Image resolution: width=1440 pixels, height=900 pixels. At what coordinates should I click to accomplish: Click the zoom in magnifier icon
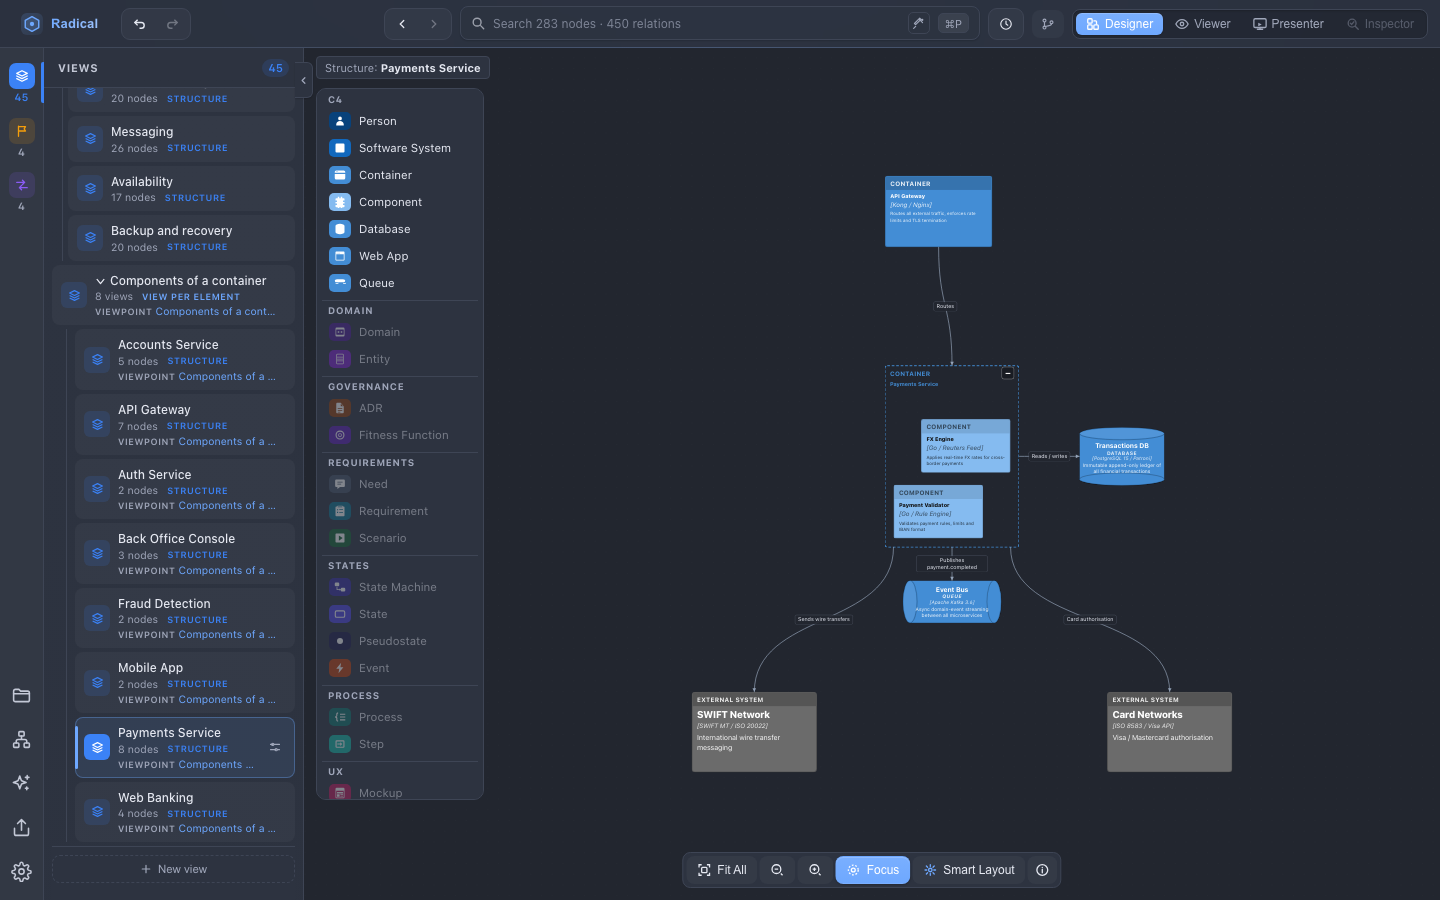point(815,870)
